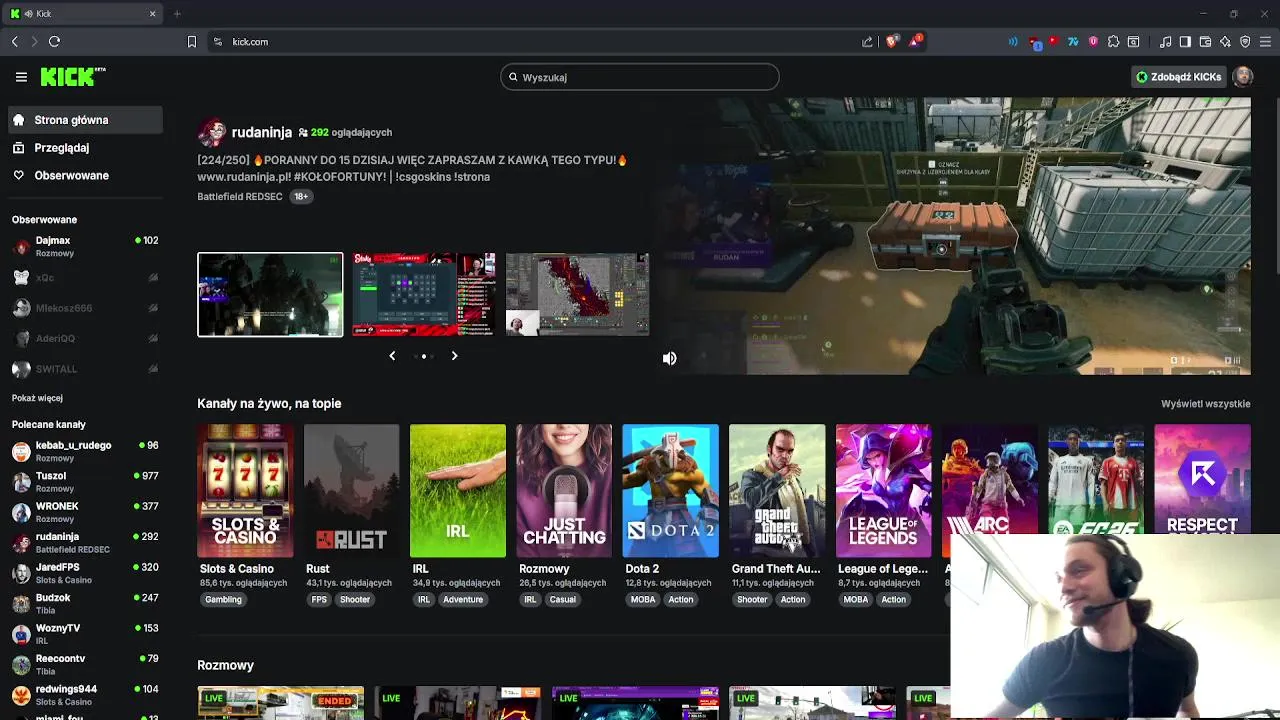Open the browser main menu
The height and width of the screenshot is (720, 1280).
coord(1265,42)
